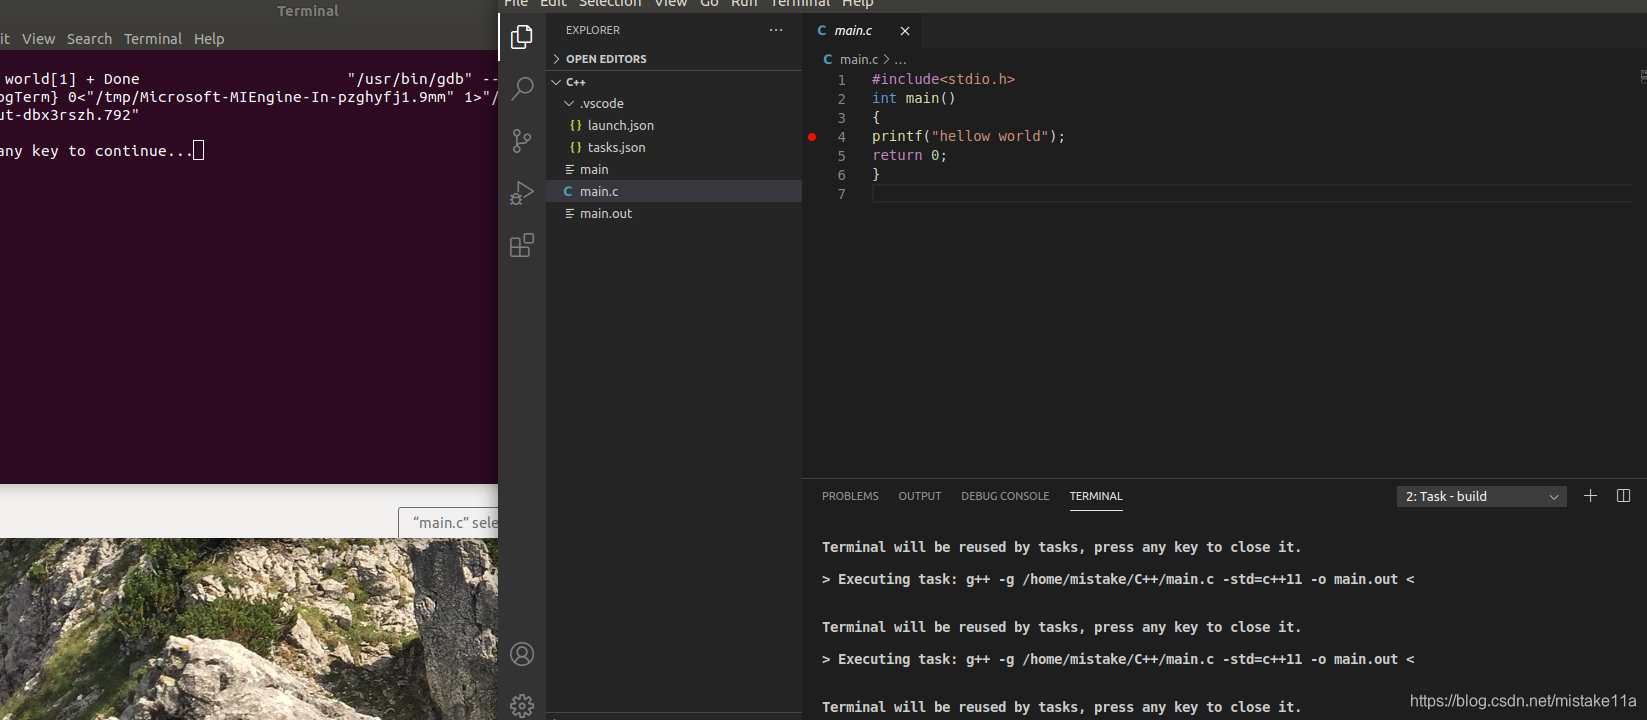Image resolution: width=1647 pixels, height=720 pixels.
Task: Open Explorer views and more actions menu
Action: point(776,30)
